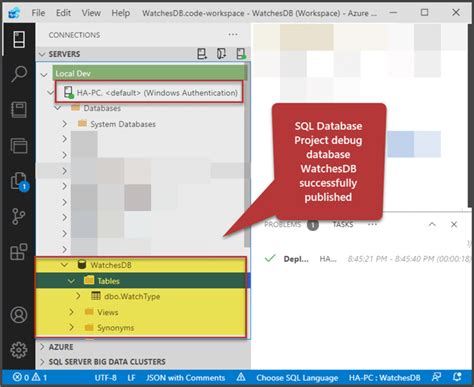This screenshot has height=387, width=474.
Task: Click the feedback icon in status bar
Action: coord(436,378)
